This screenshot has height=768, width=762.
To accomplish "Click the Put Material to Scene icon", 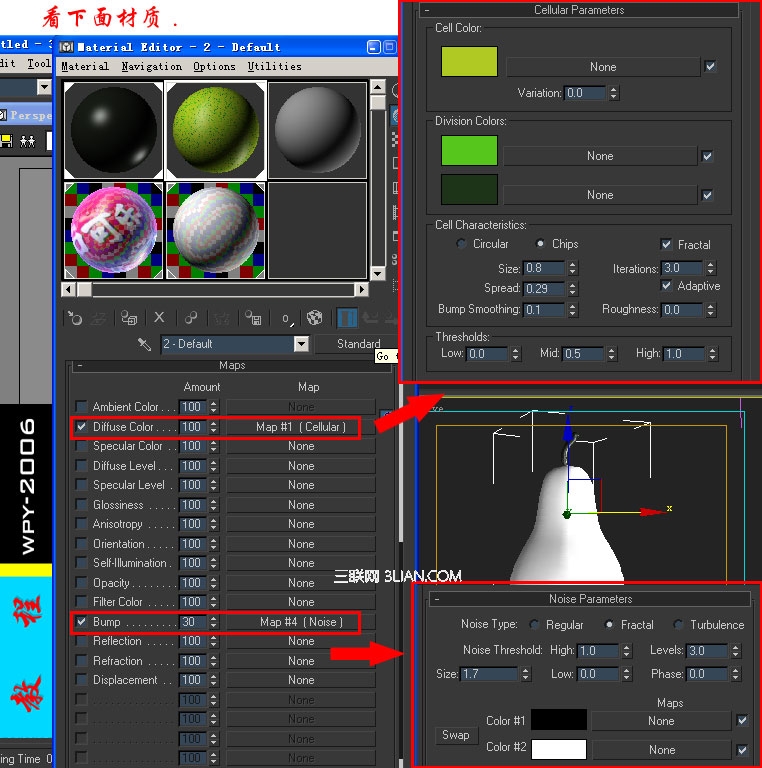I will [x=98, y=318].
